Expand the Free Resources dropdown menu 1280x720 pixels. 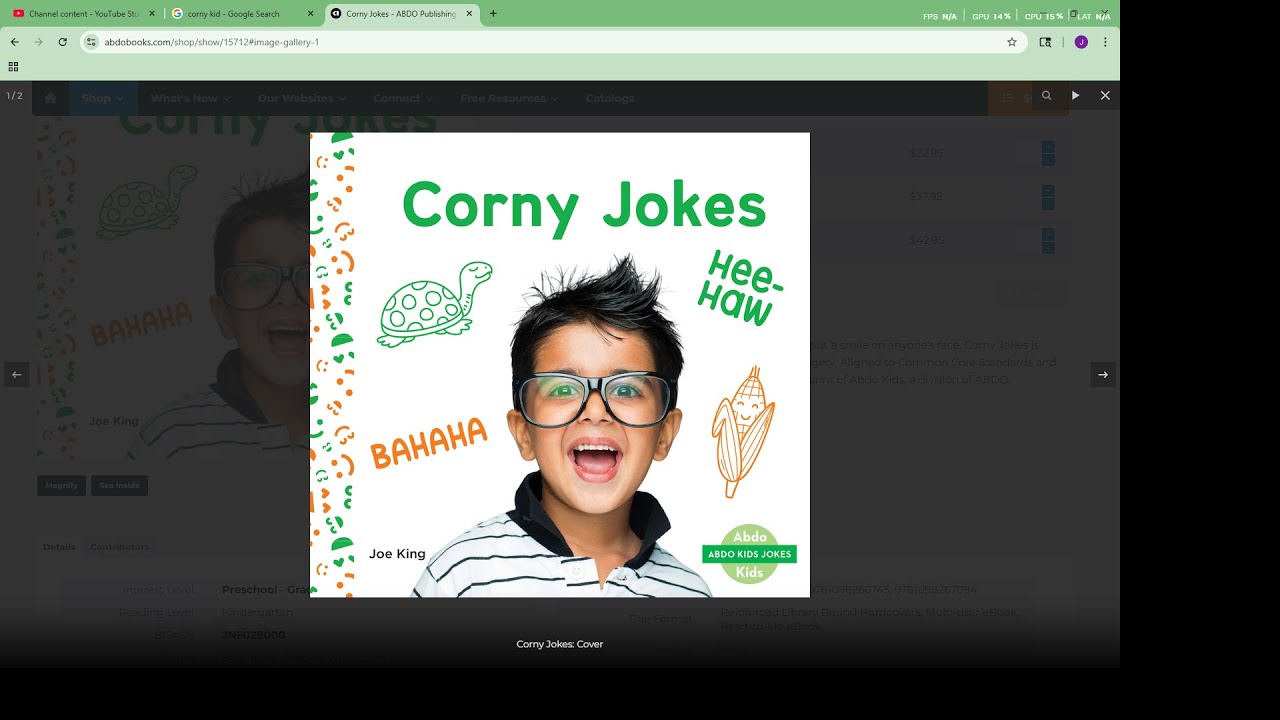[x=509, y=98]
